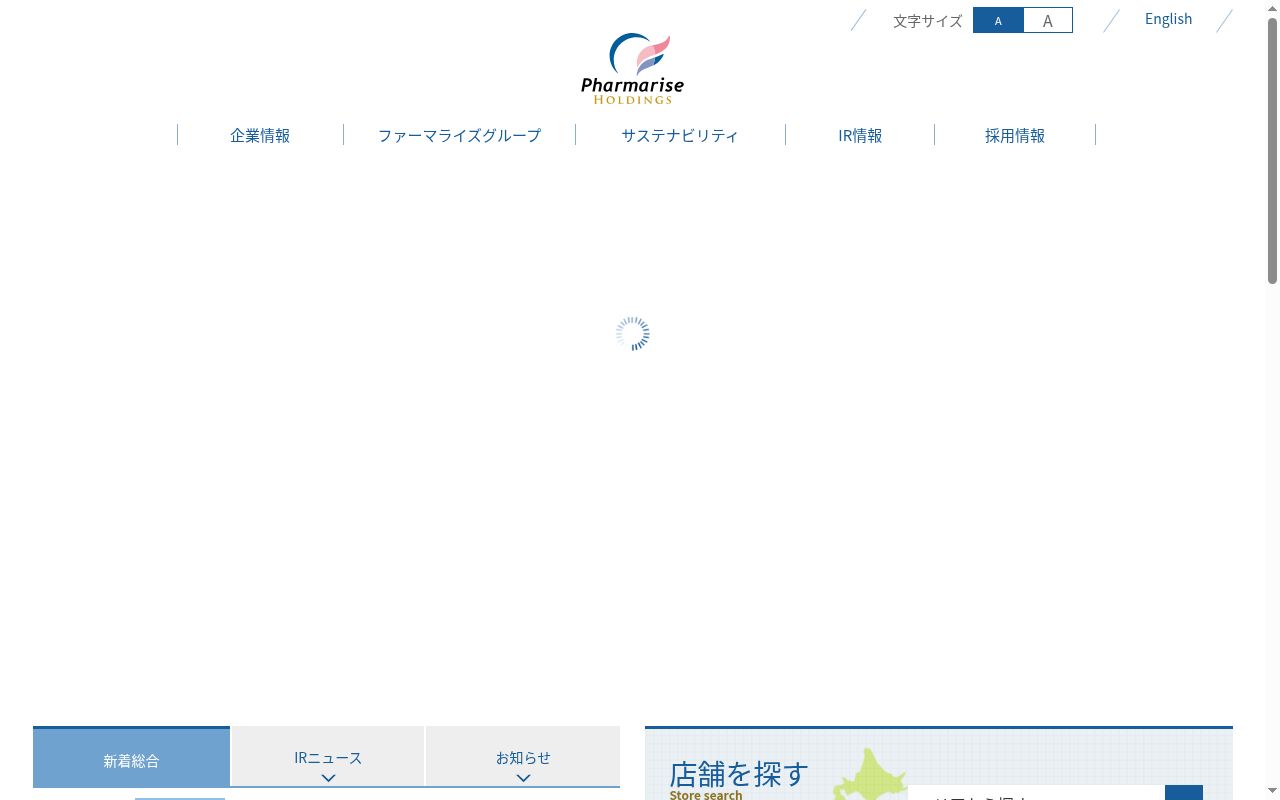The height and width of the screenshot is (800, 1280).
Task: Open IR情報 menu
Action: coord(860,135)
